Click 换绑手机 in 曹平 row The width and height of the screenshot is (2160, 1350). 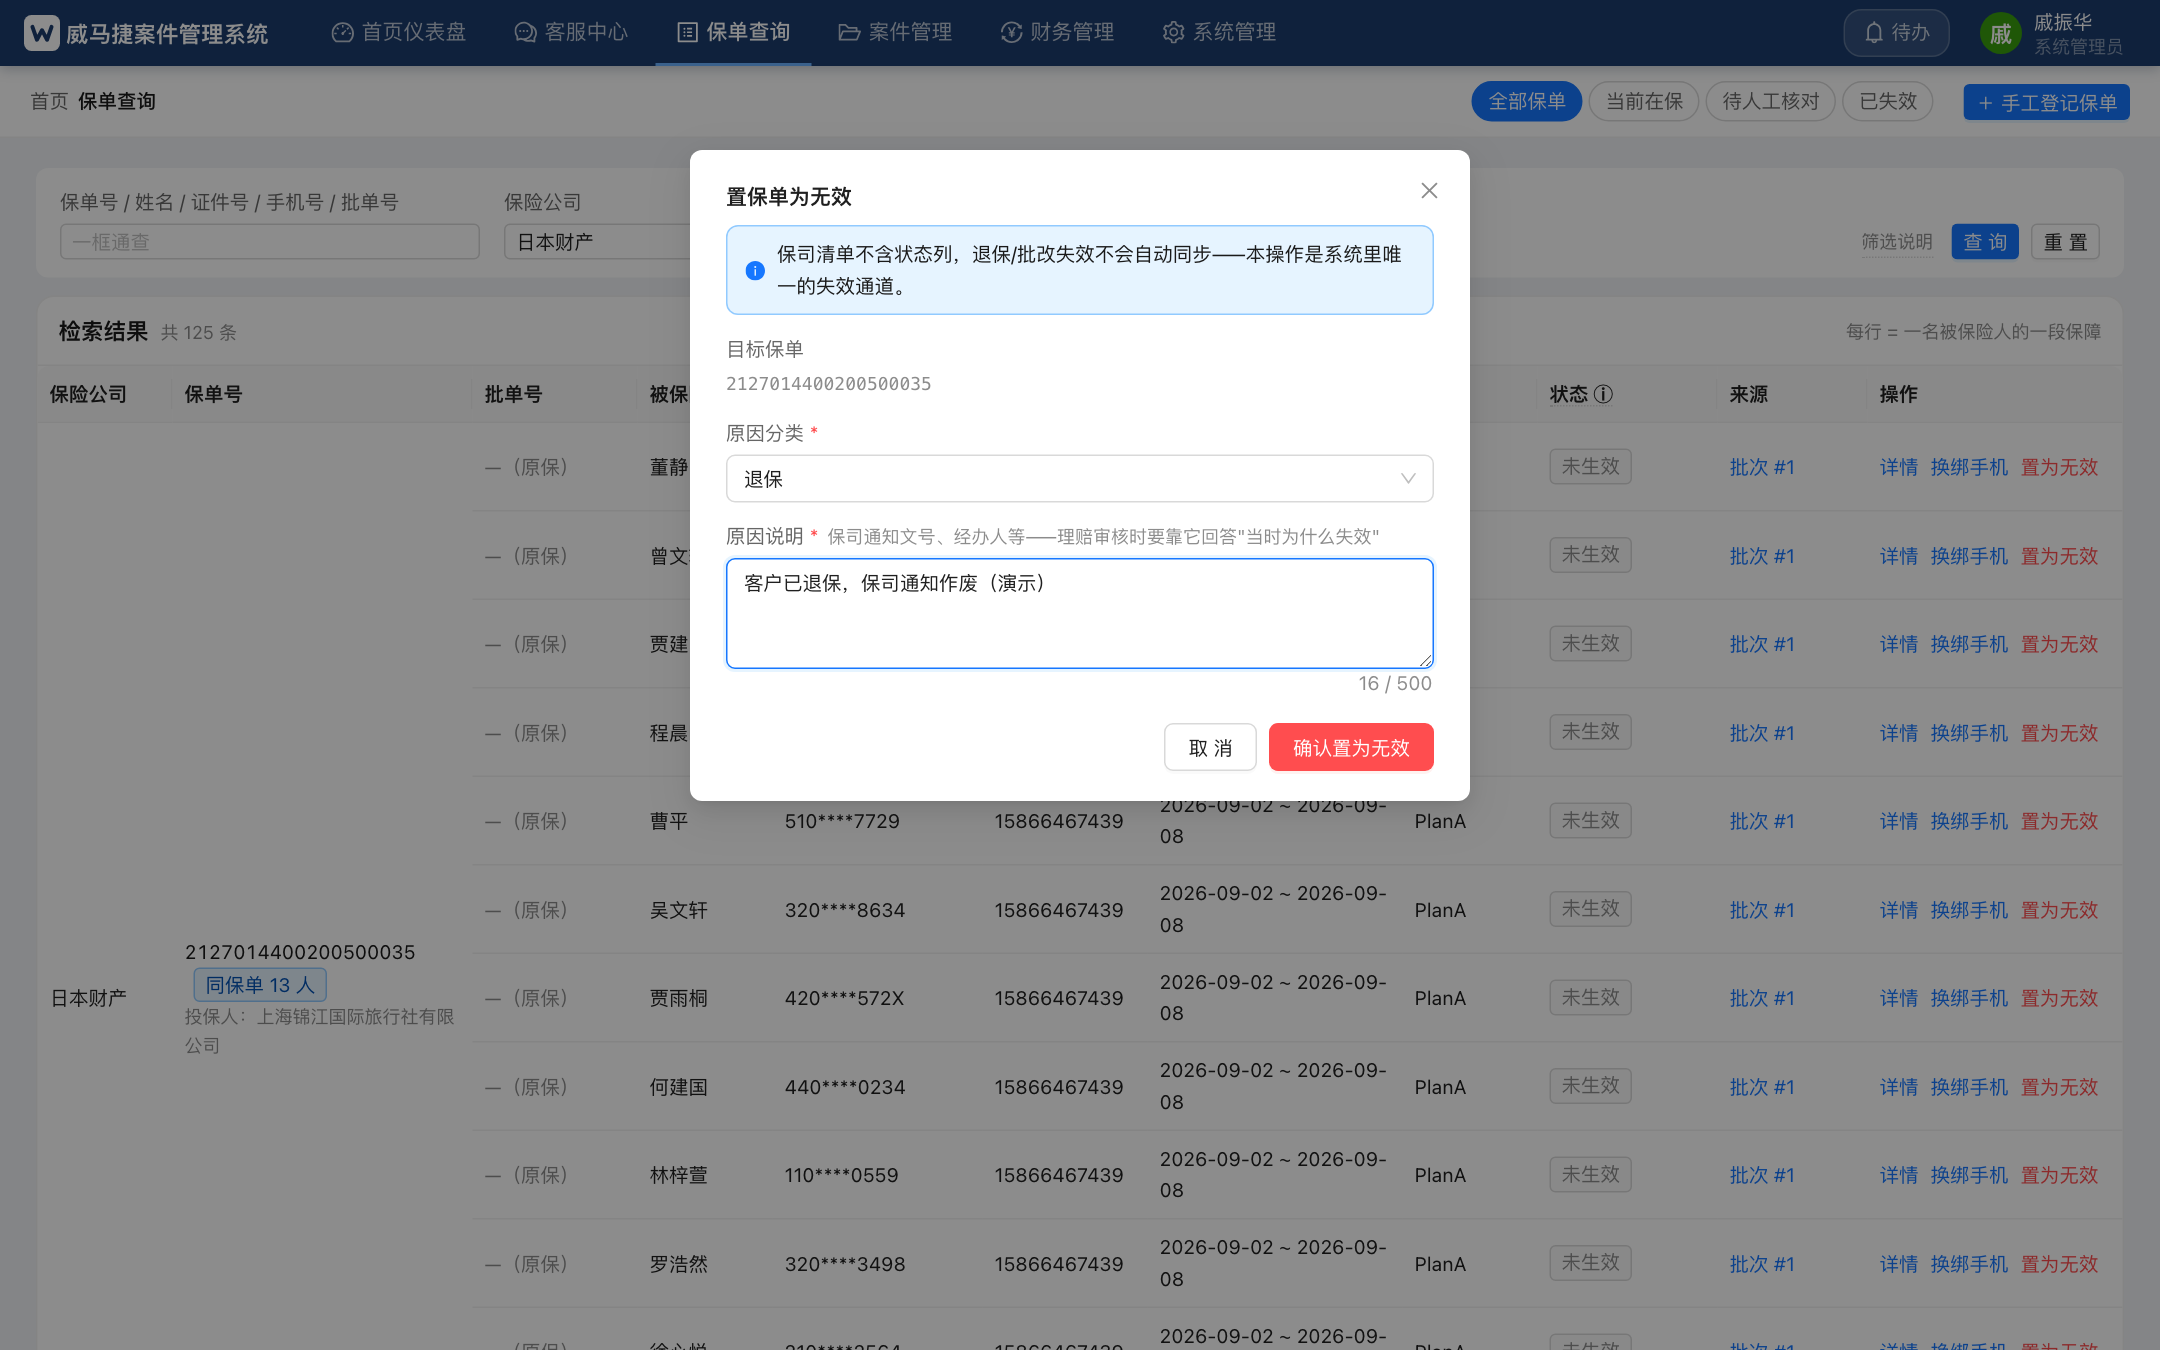[x=1969, y=821]
